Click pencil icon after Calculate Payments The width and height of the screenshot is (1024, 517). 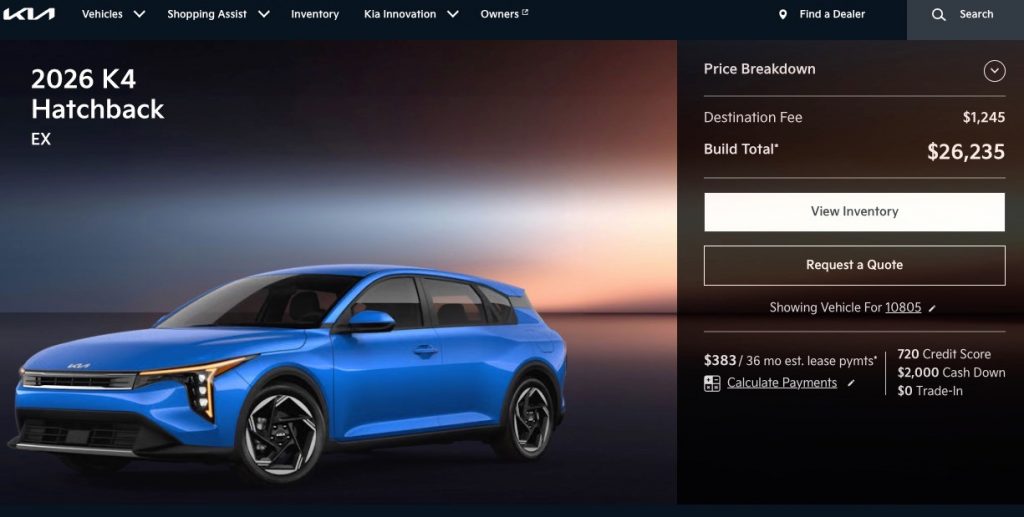click(851, 383)
